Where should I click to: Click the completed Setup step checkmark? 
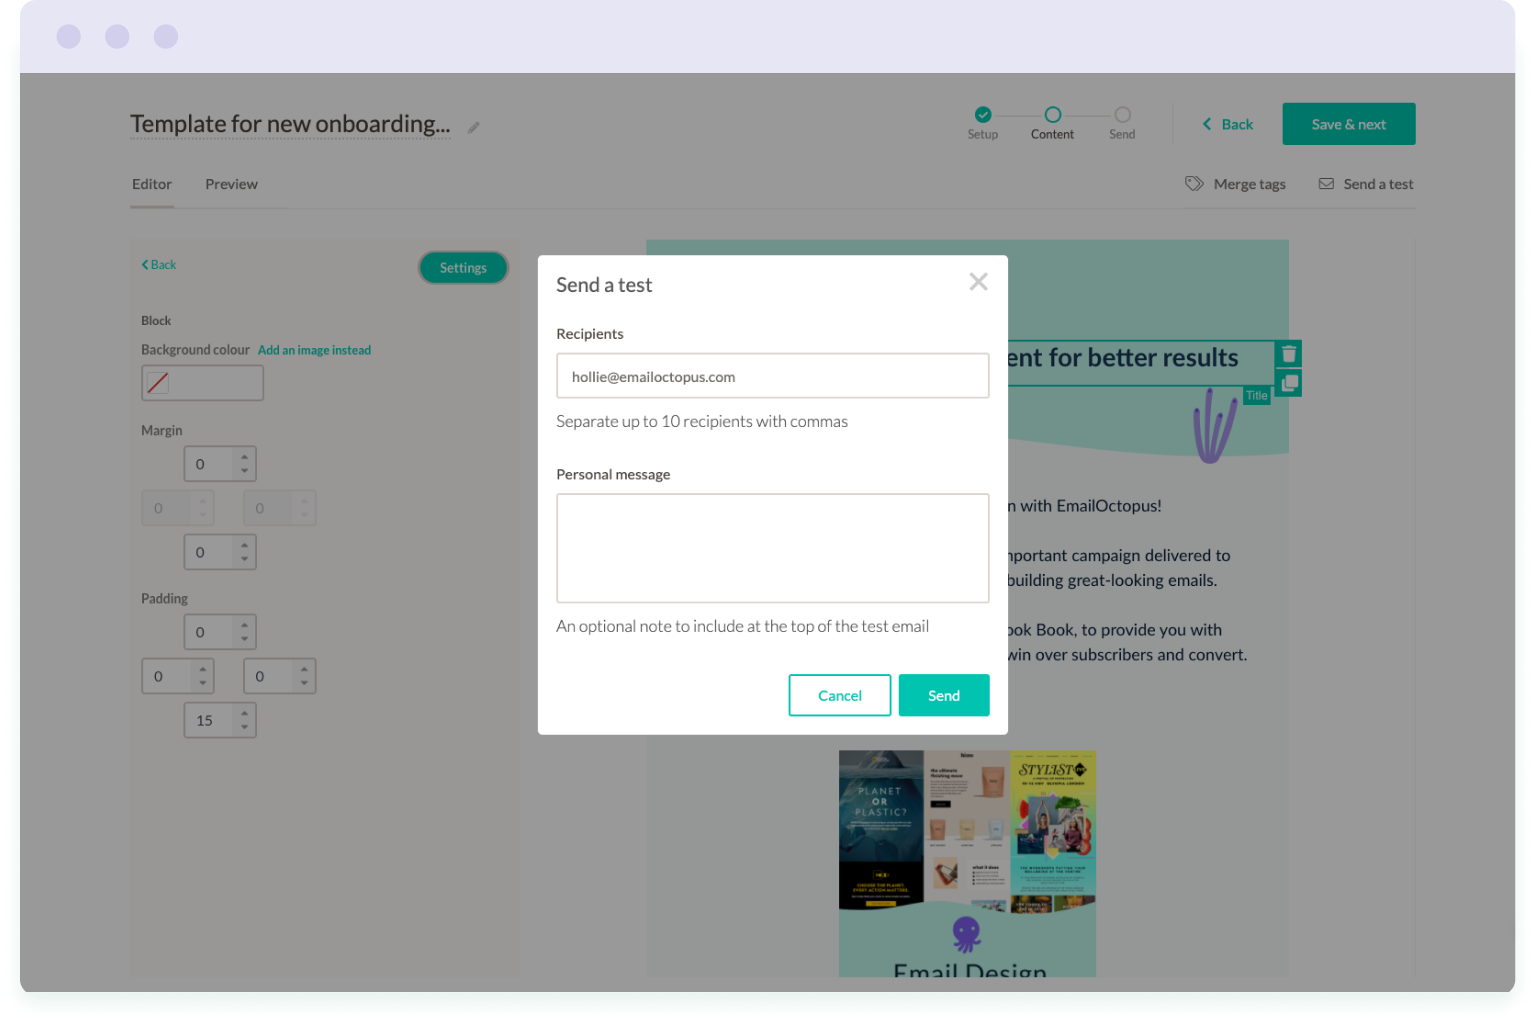pos(982,115)
